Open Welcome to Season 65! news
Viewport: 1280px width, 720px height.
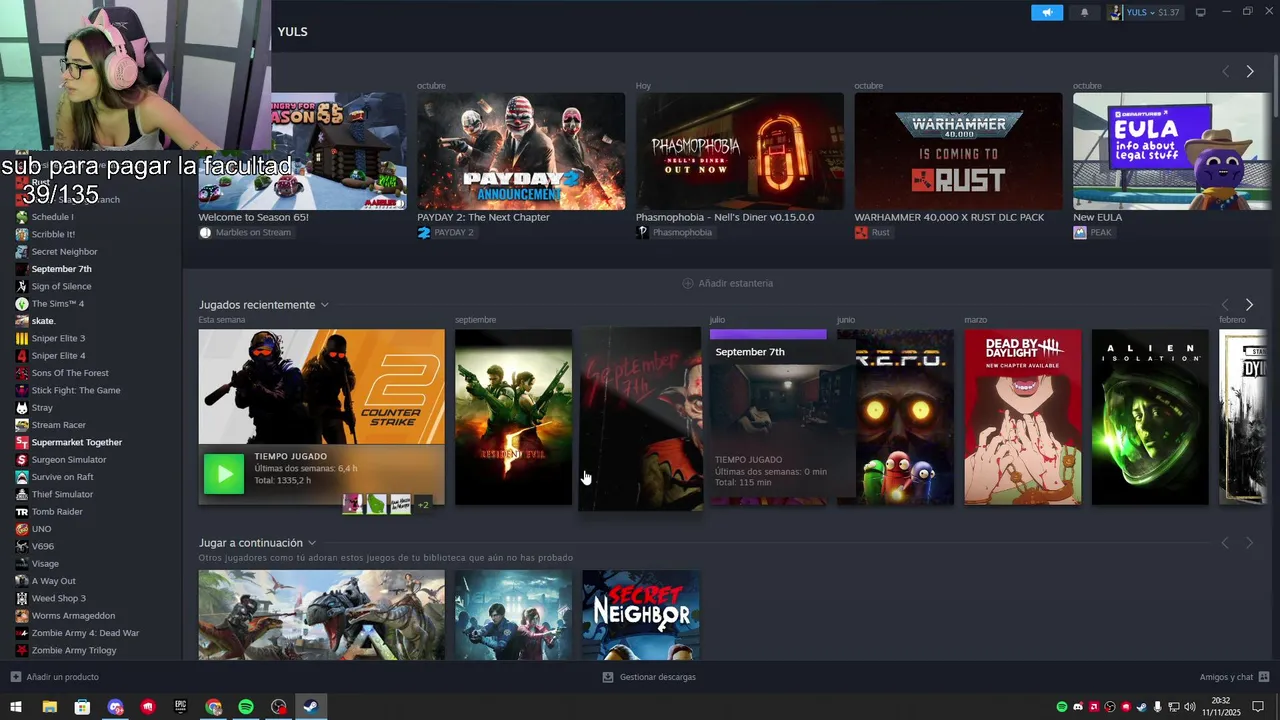click(302, 151)
